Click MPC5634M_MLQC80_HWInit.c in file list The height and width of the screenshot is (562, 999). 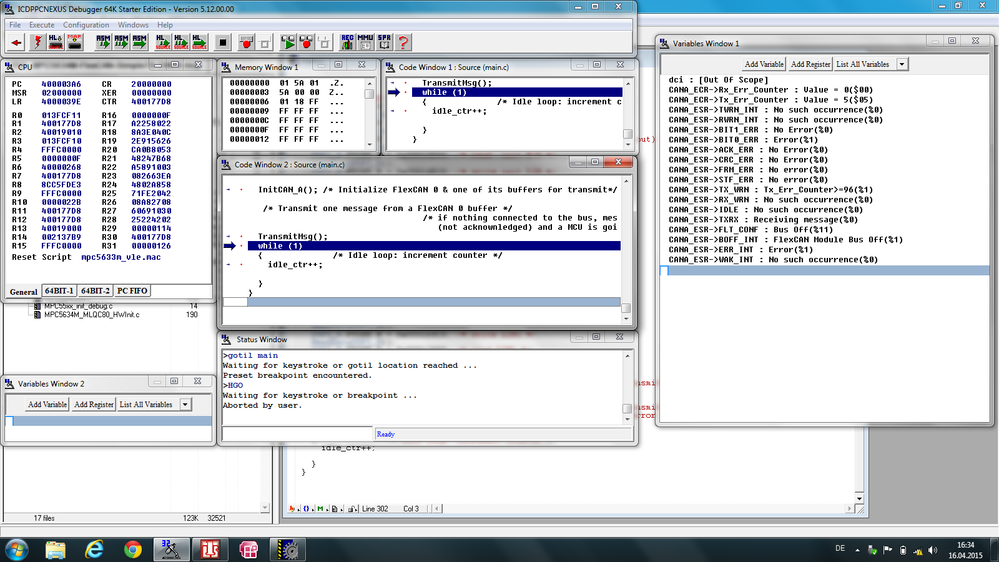click(92, 315)
